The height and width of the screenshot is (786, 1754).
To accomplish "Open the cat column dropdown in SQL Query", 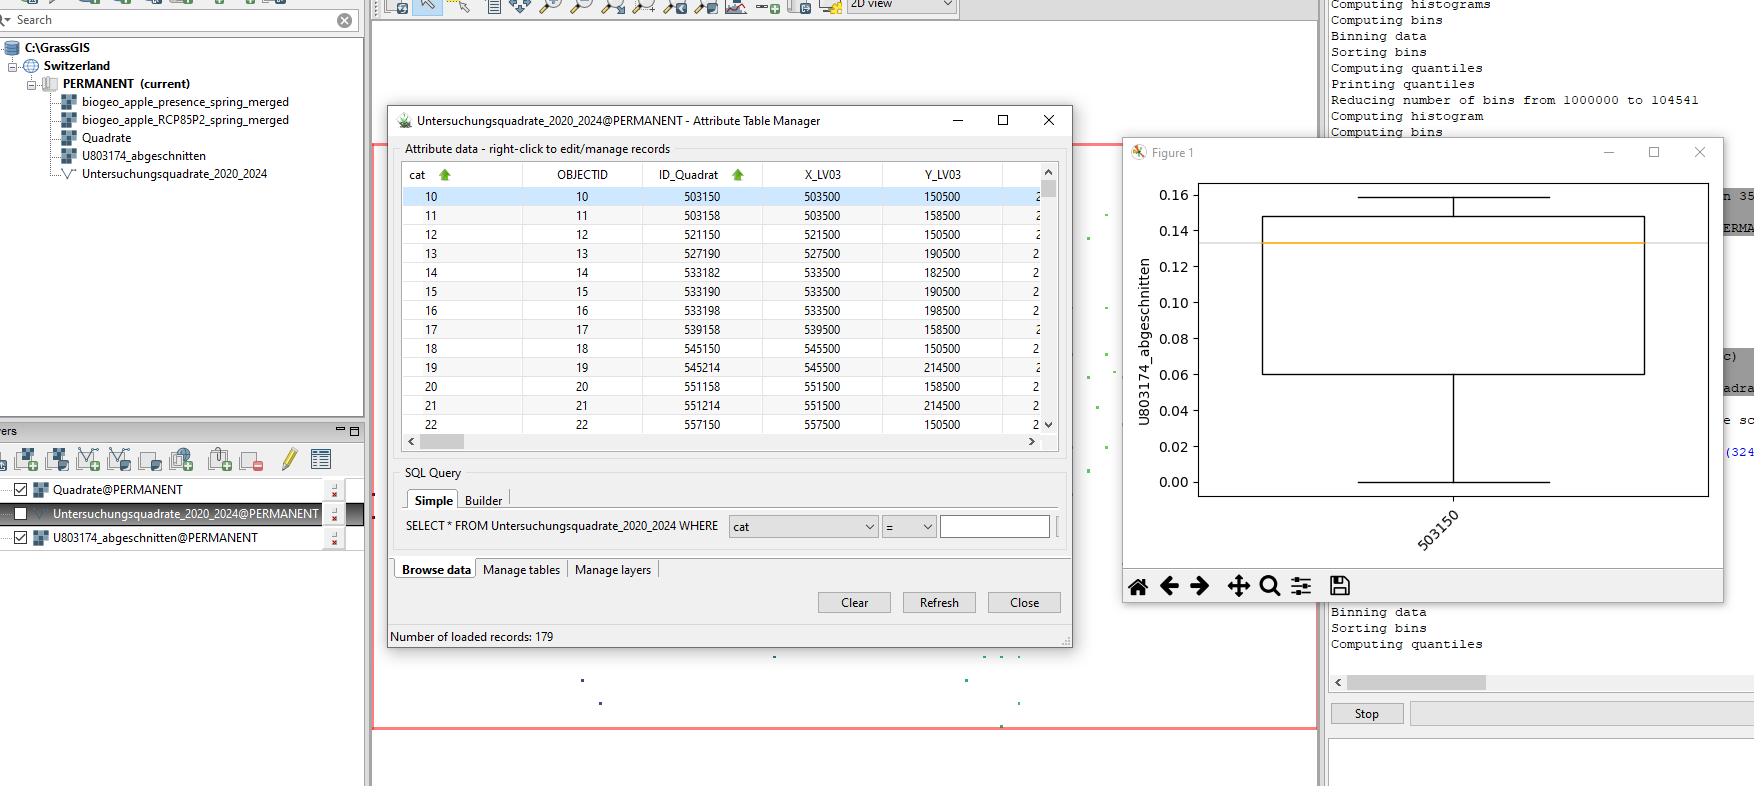I will [804, 527].
